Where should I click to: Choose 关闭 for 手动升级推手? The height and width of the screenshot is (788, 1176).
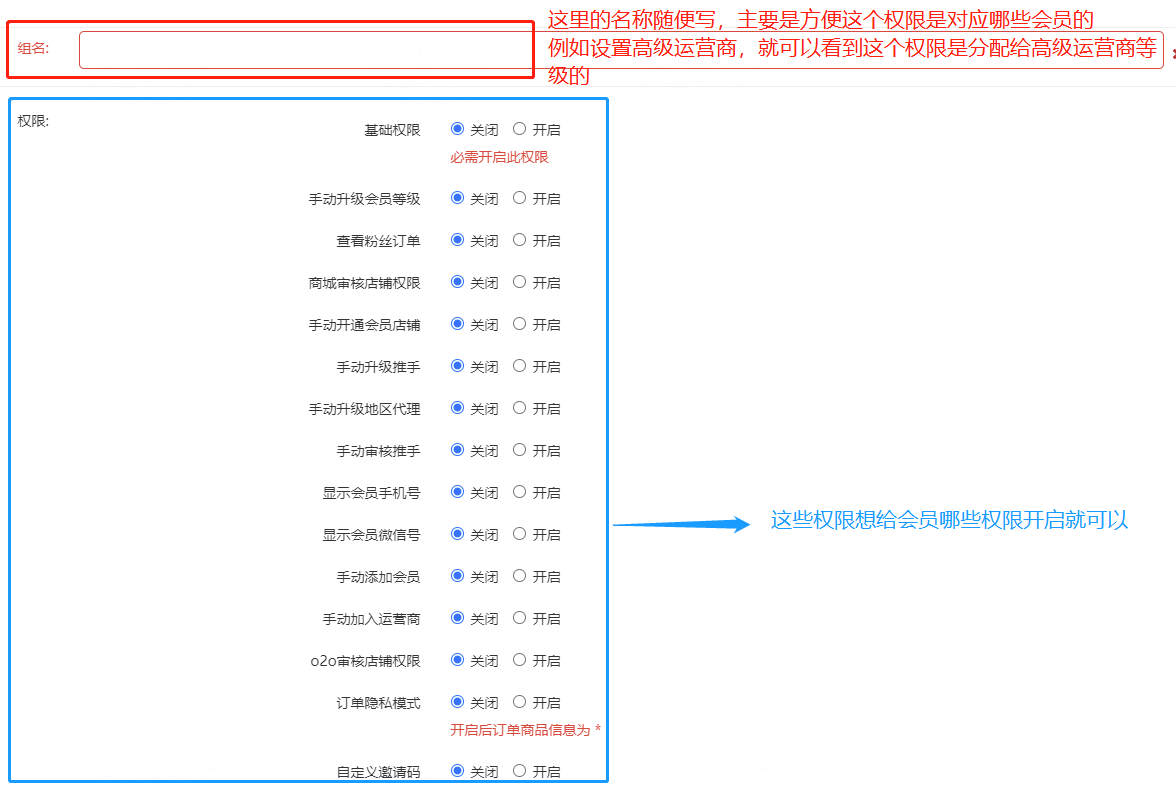pyautogui.click(x=457, y=366)
